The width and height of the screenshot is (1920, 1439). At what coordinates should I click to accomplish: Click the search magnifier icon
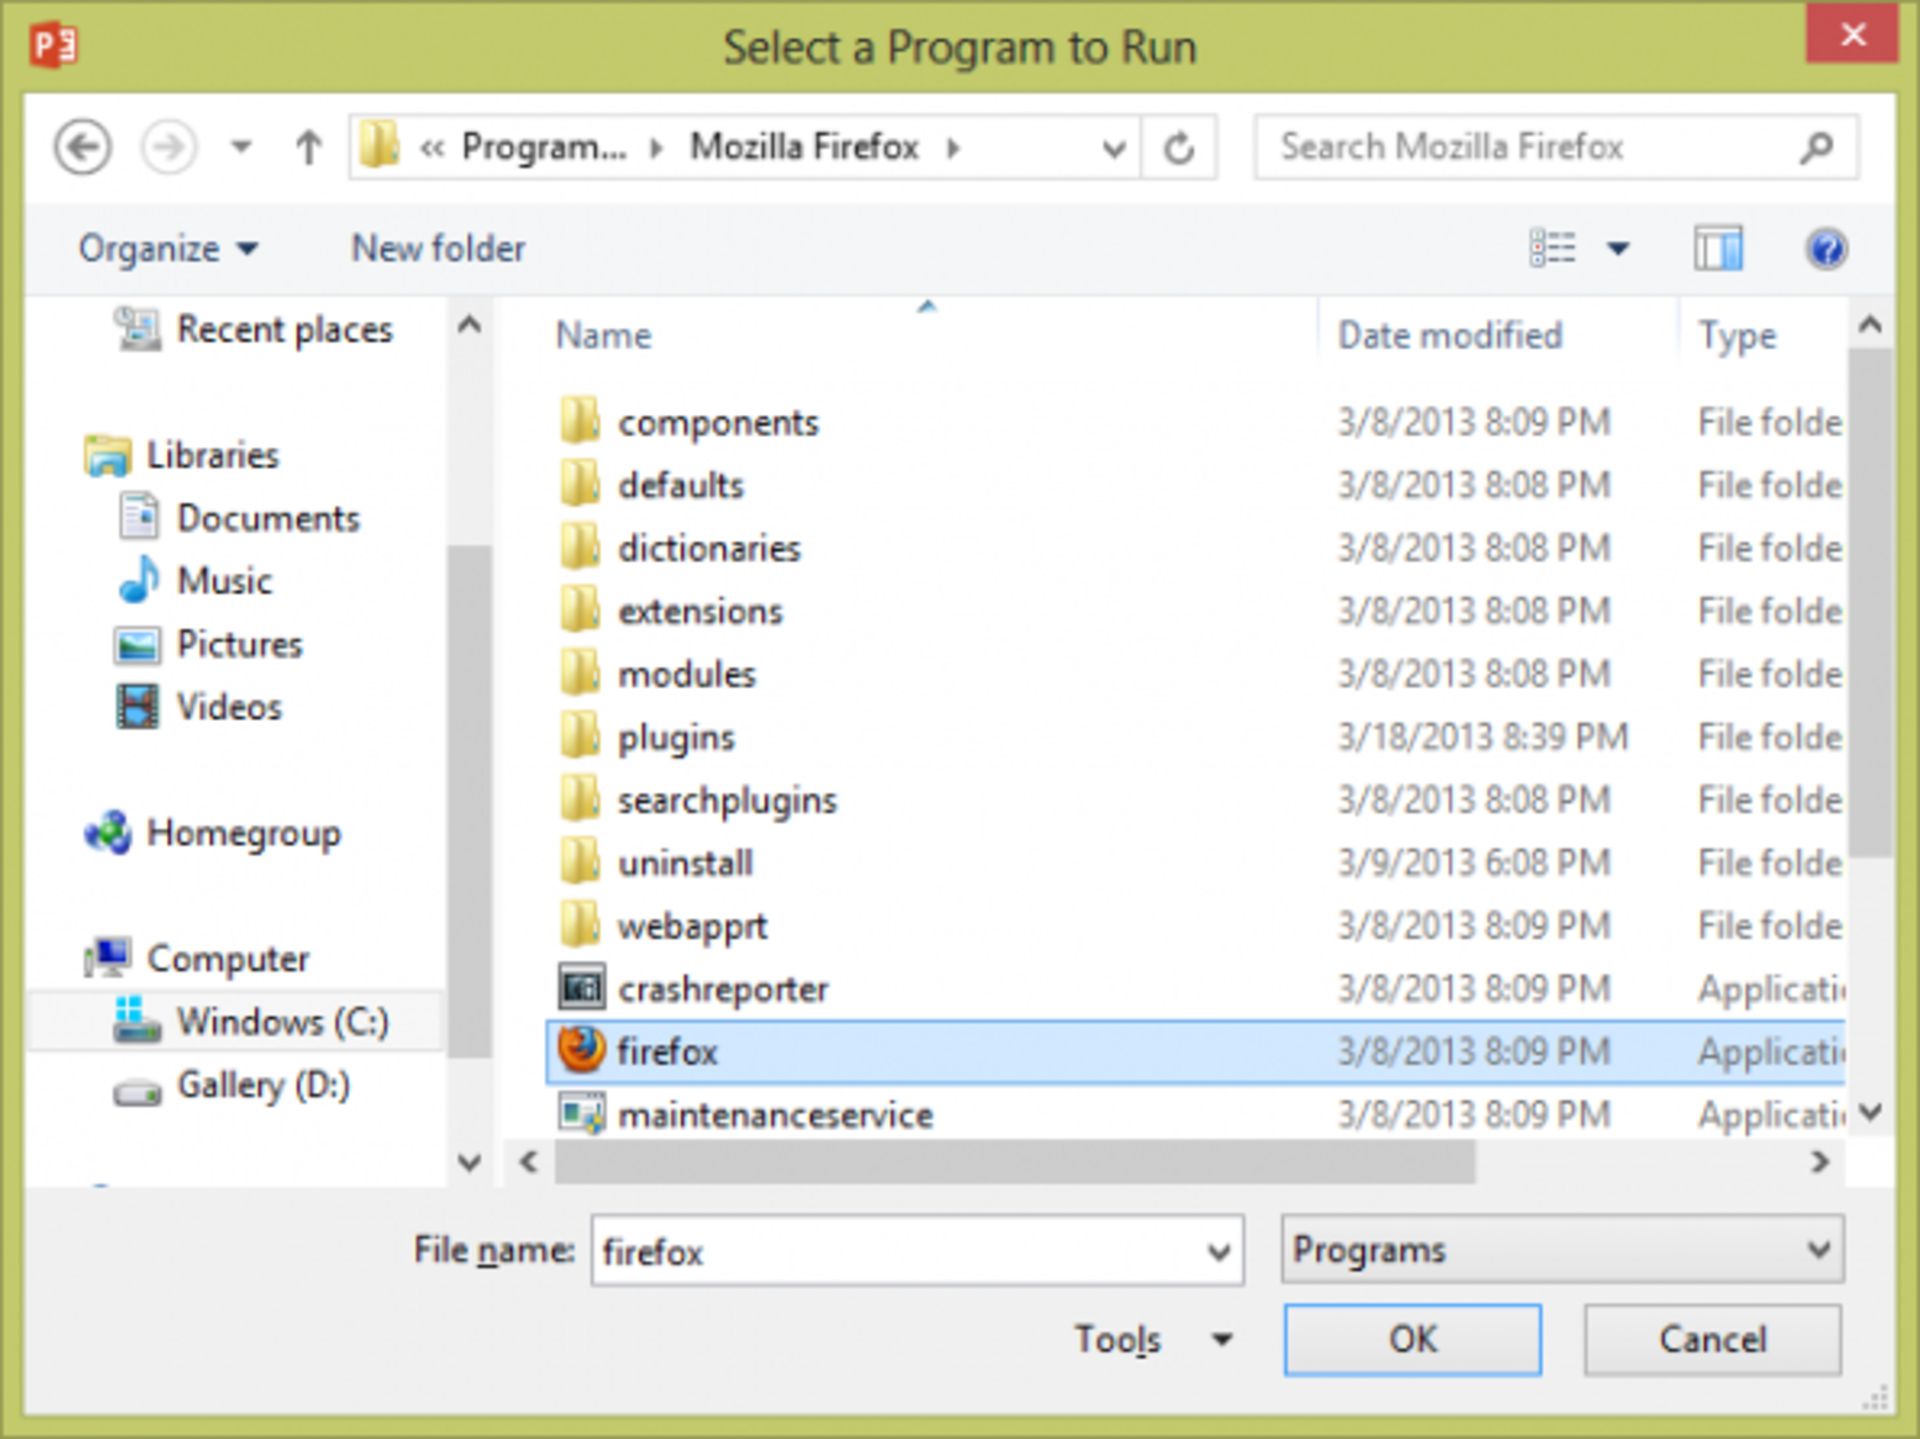1816,147
